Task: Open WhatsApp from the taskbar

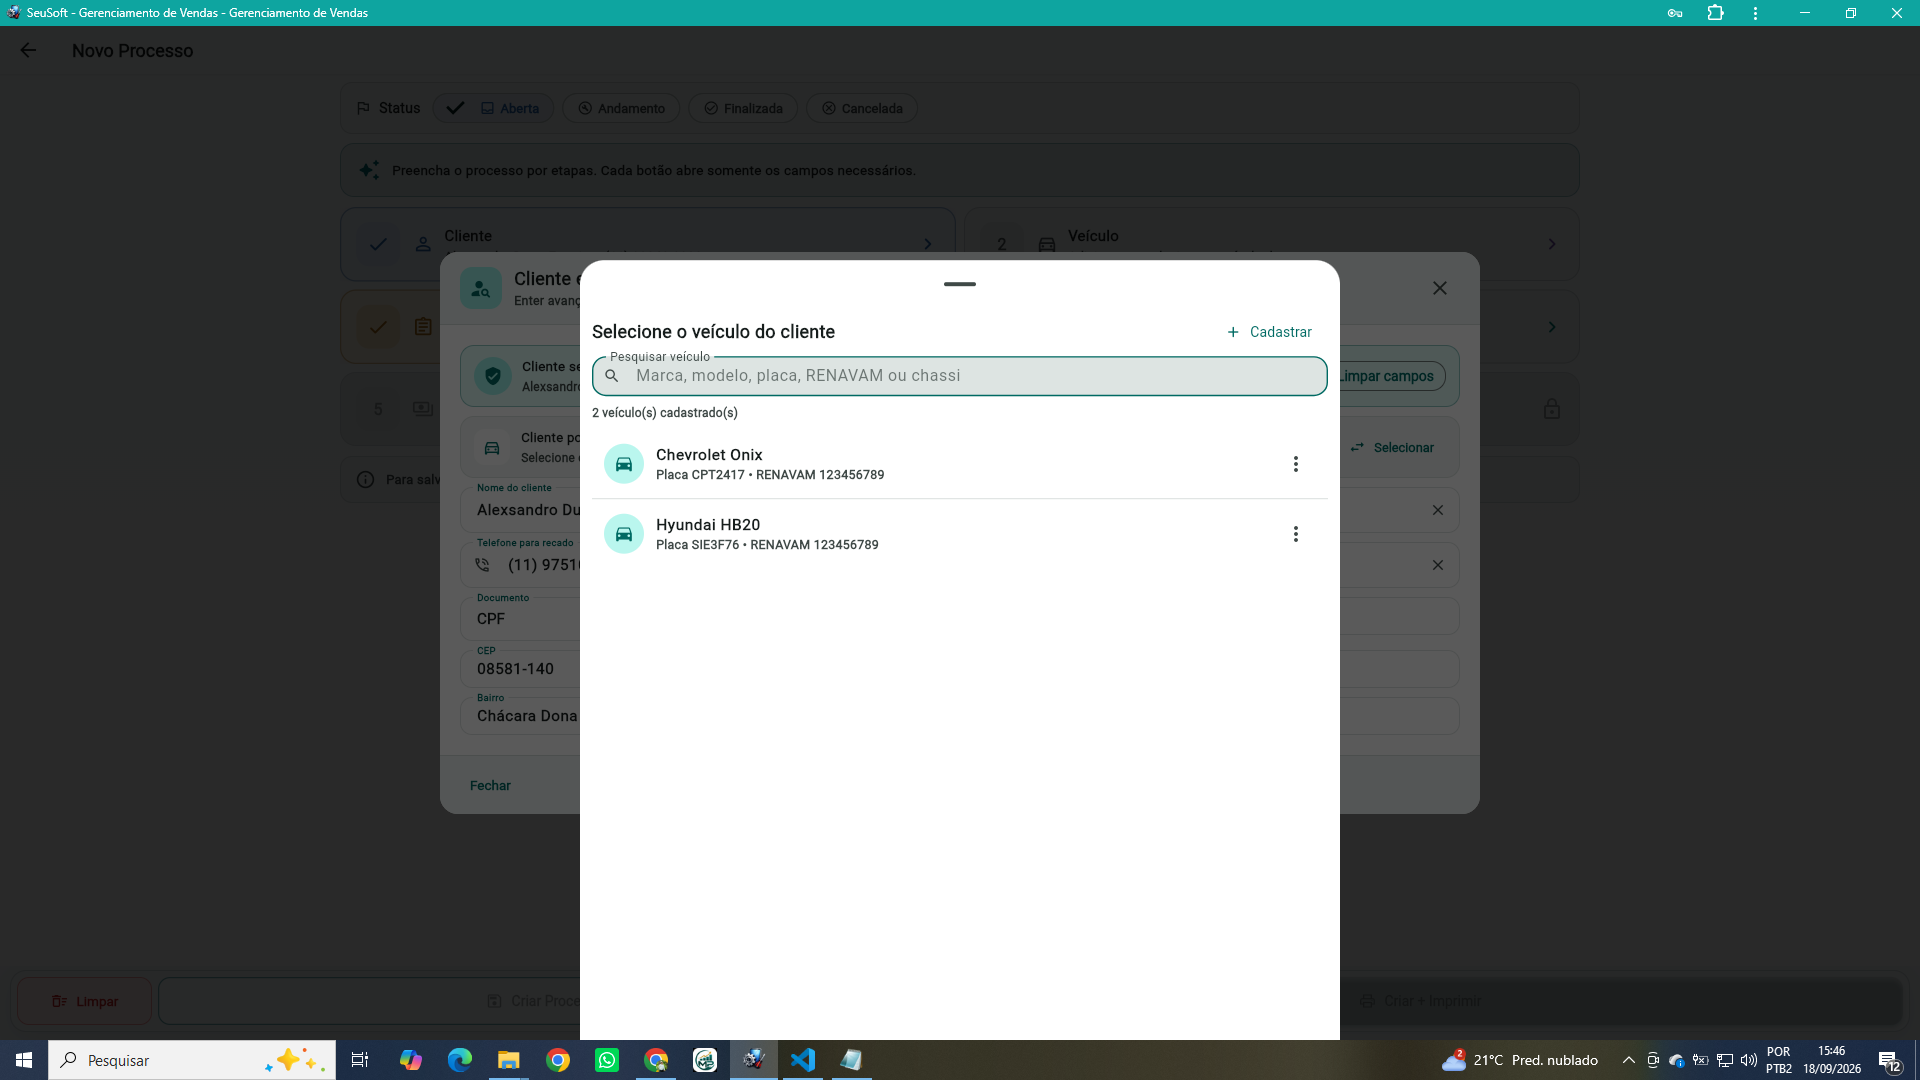Action: click(x=607, y=1060)
